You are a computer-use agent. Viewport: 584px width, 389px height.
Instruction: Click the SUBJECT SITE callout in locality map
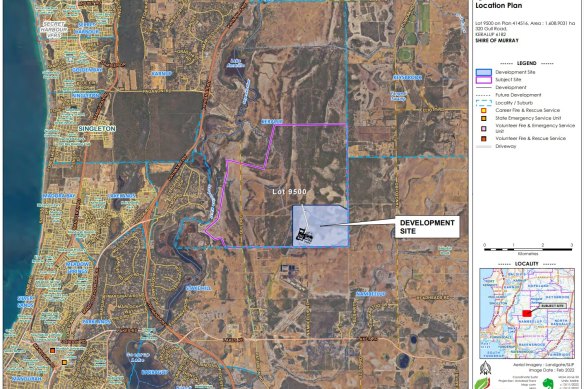tap(553, 306)
